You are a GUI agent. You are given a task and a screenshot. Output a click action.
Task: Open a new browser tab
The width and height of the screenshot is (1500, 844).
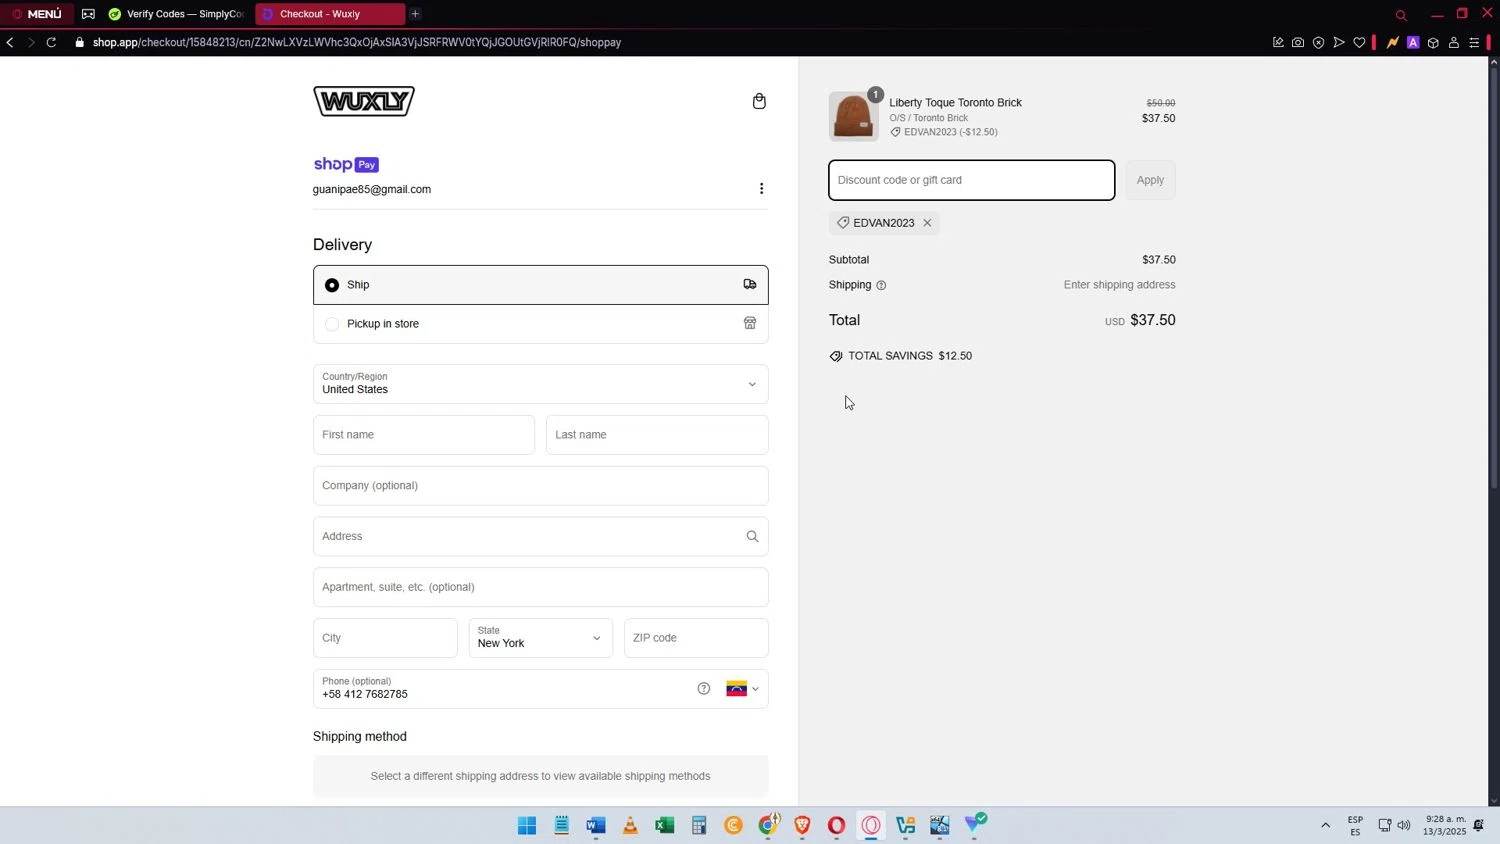(415, 14)
